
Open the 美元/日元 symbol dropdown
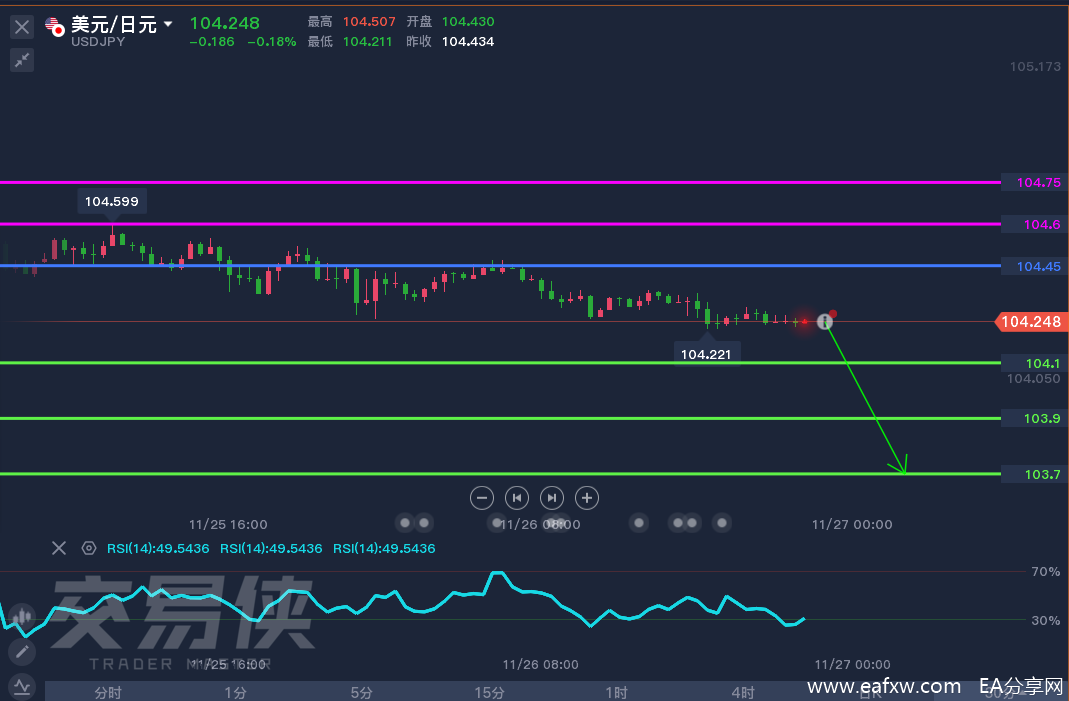point(167,24)
